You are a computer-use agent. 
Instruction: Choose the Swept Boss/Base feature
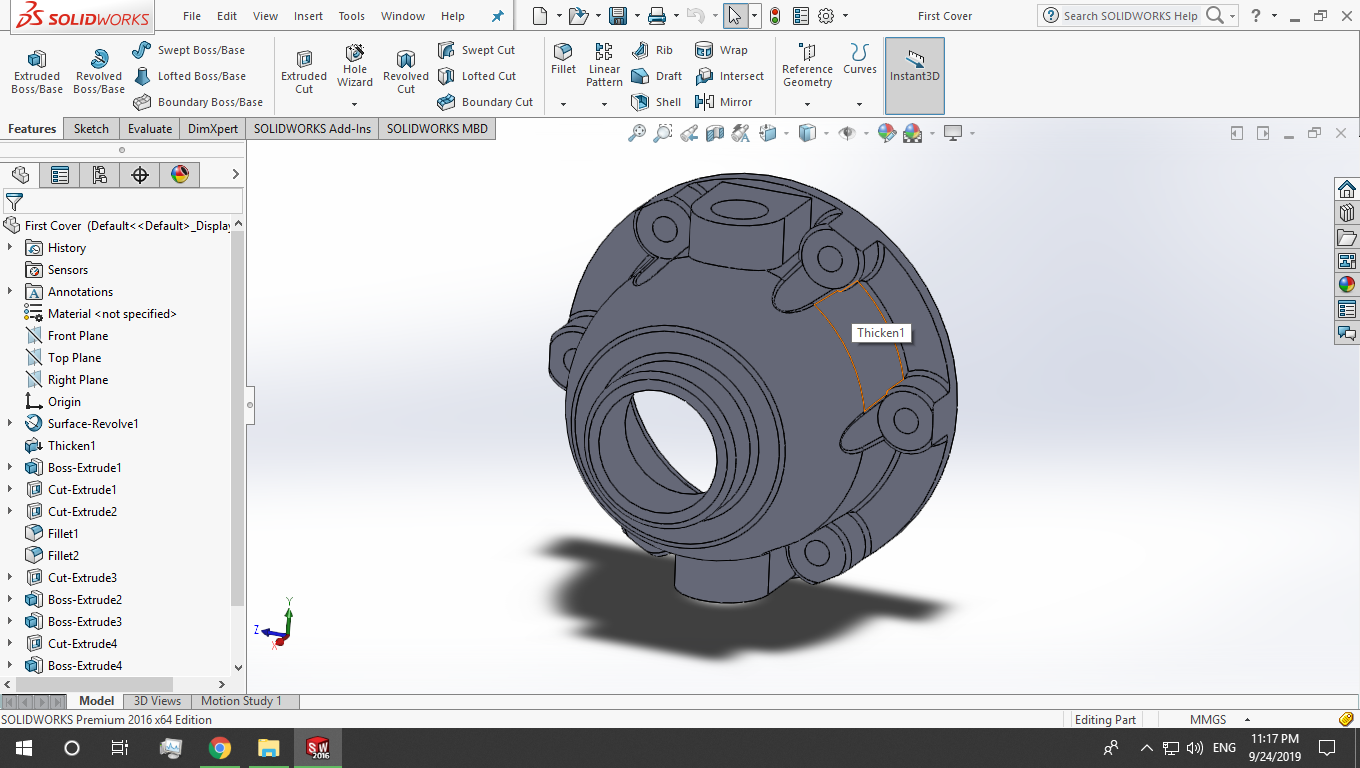click(x=189, y=50)
